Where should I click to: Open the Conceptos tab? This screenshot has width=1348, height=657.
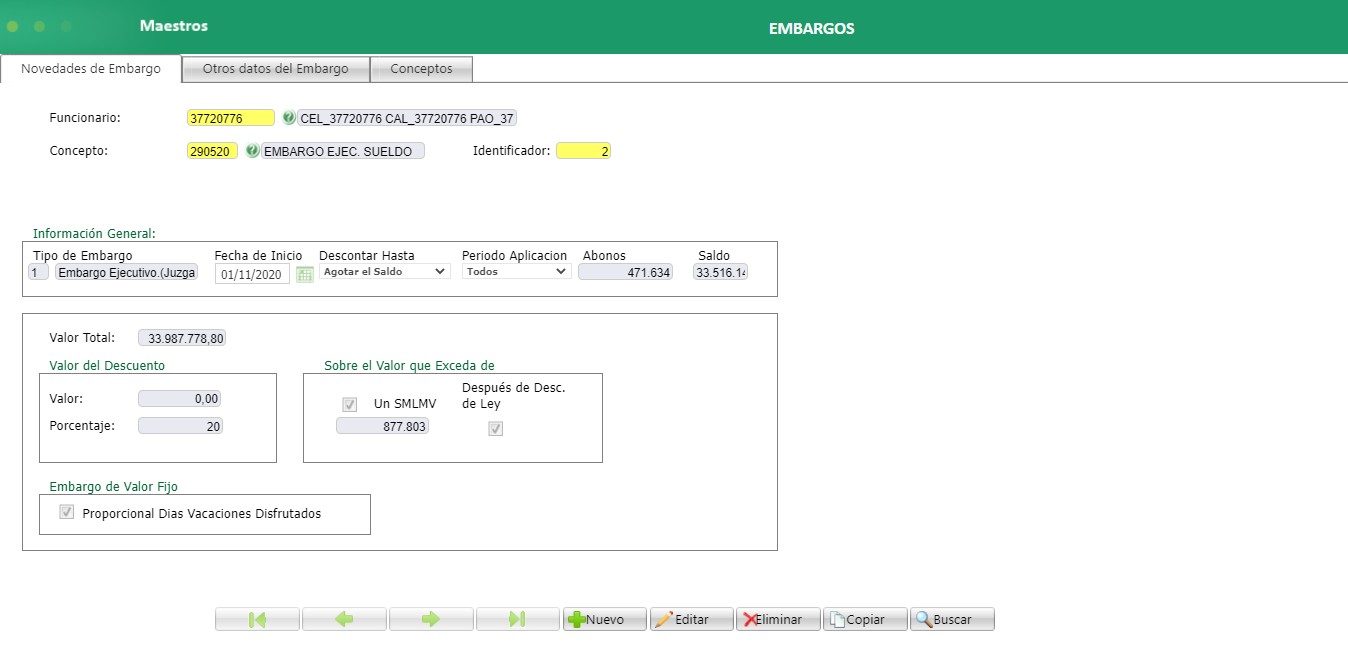[x=420, y=68]
